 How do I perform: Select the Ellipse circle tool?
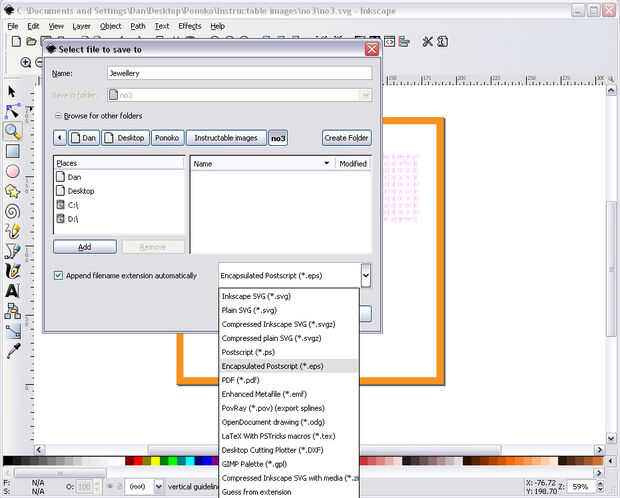tap(13, 171)
